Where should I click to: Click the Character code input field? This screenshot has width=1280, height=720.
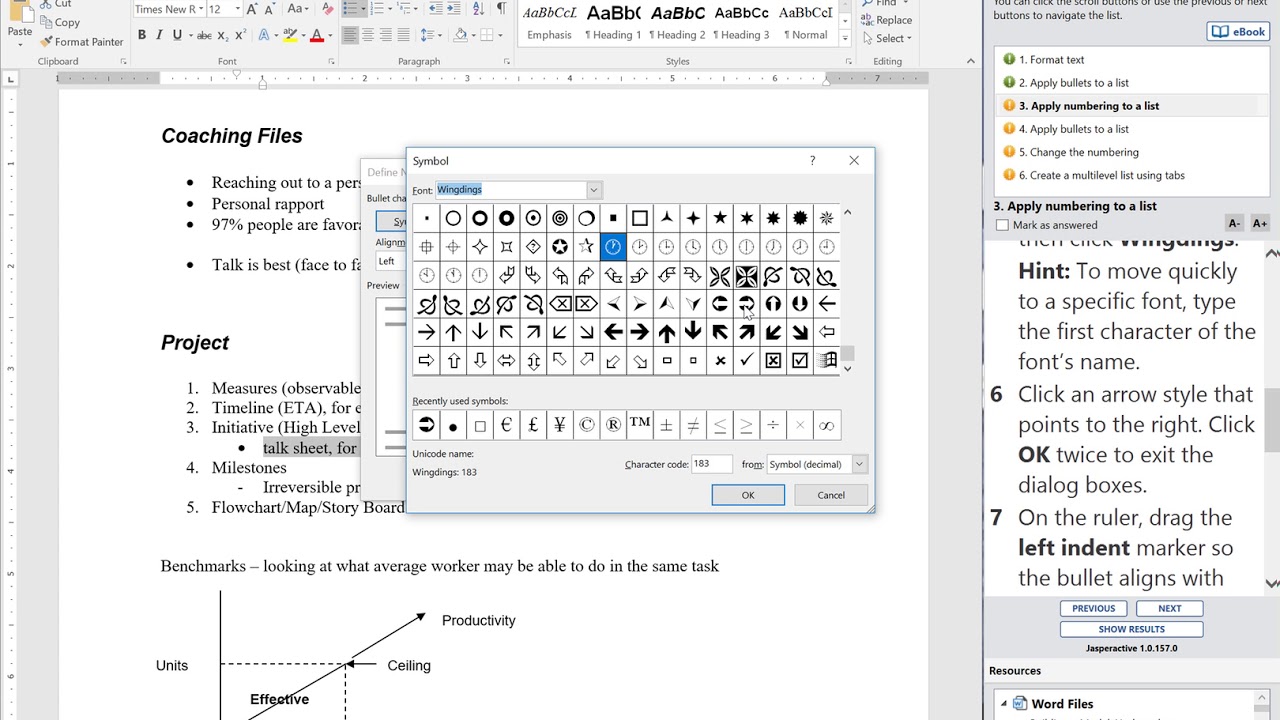[714, 464]
